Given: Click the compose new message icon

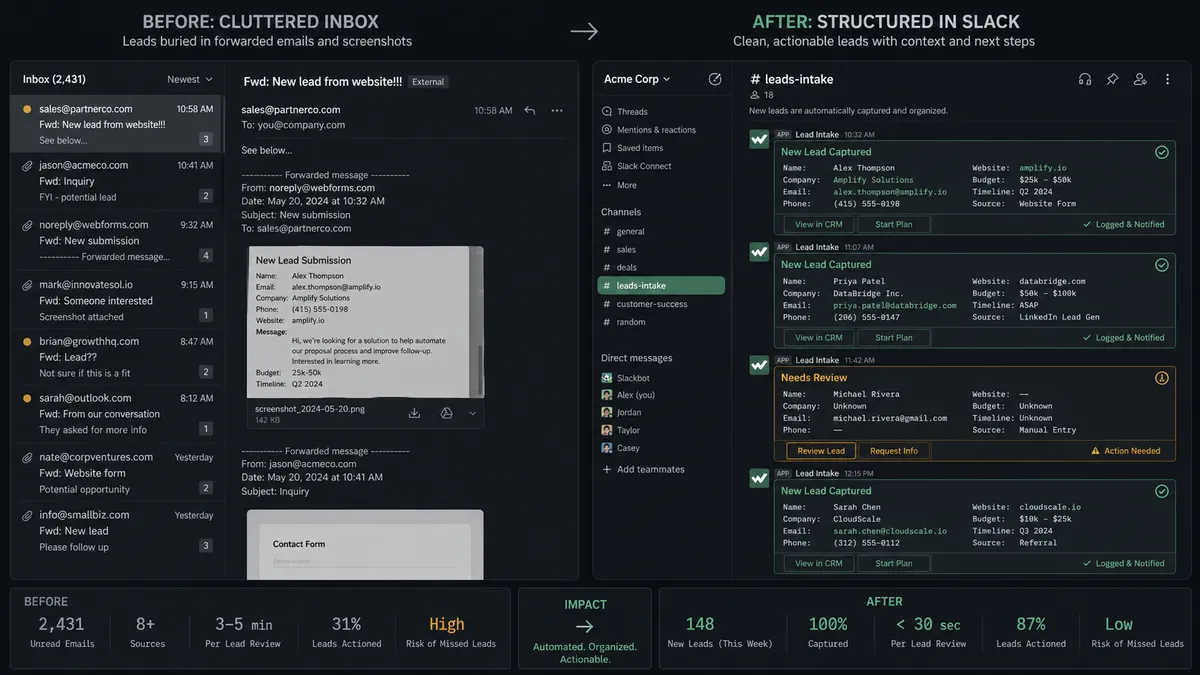Looking at the screenshot, I should 715,79.
